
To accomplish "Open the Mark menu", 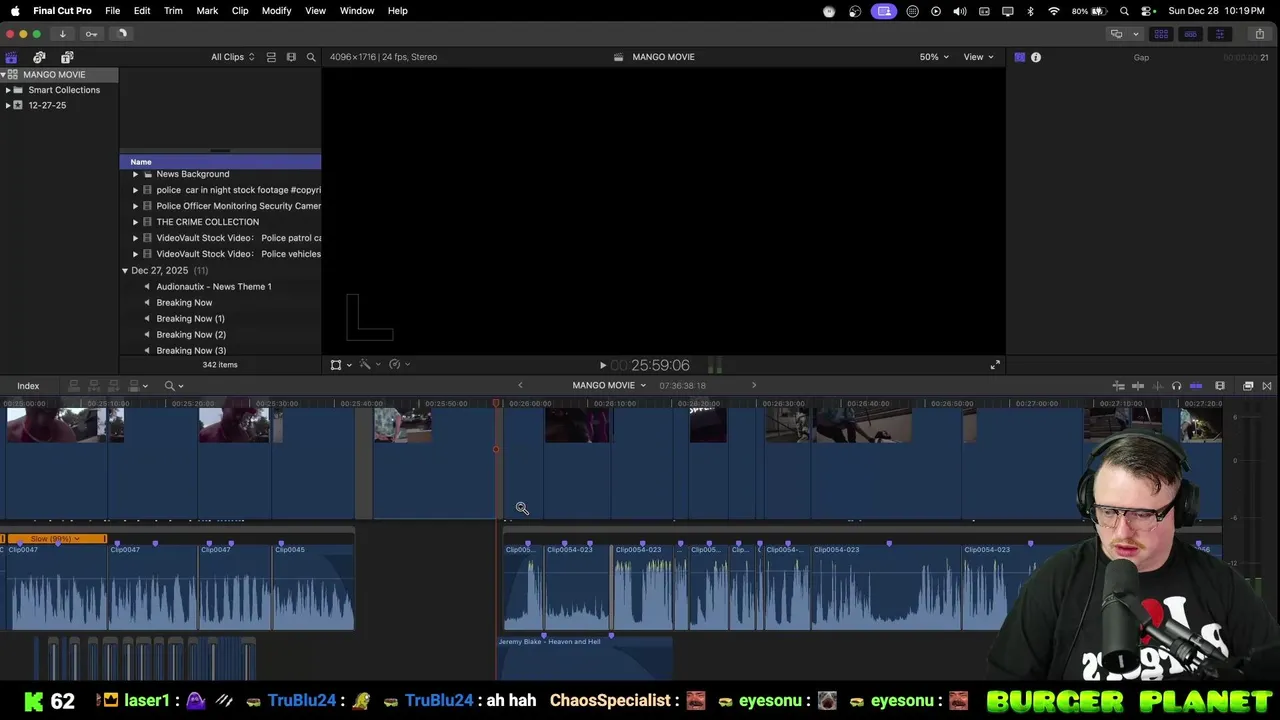I will pyautogui.click(x=207, y=11).
